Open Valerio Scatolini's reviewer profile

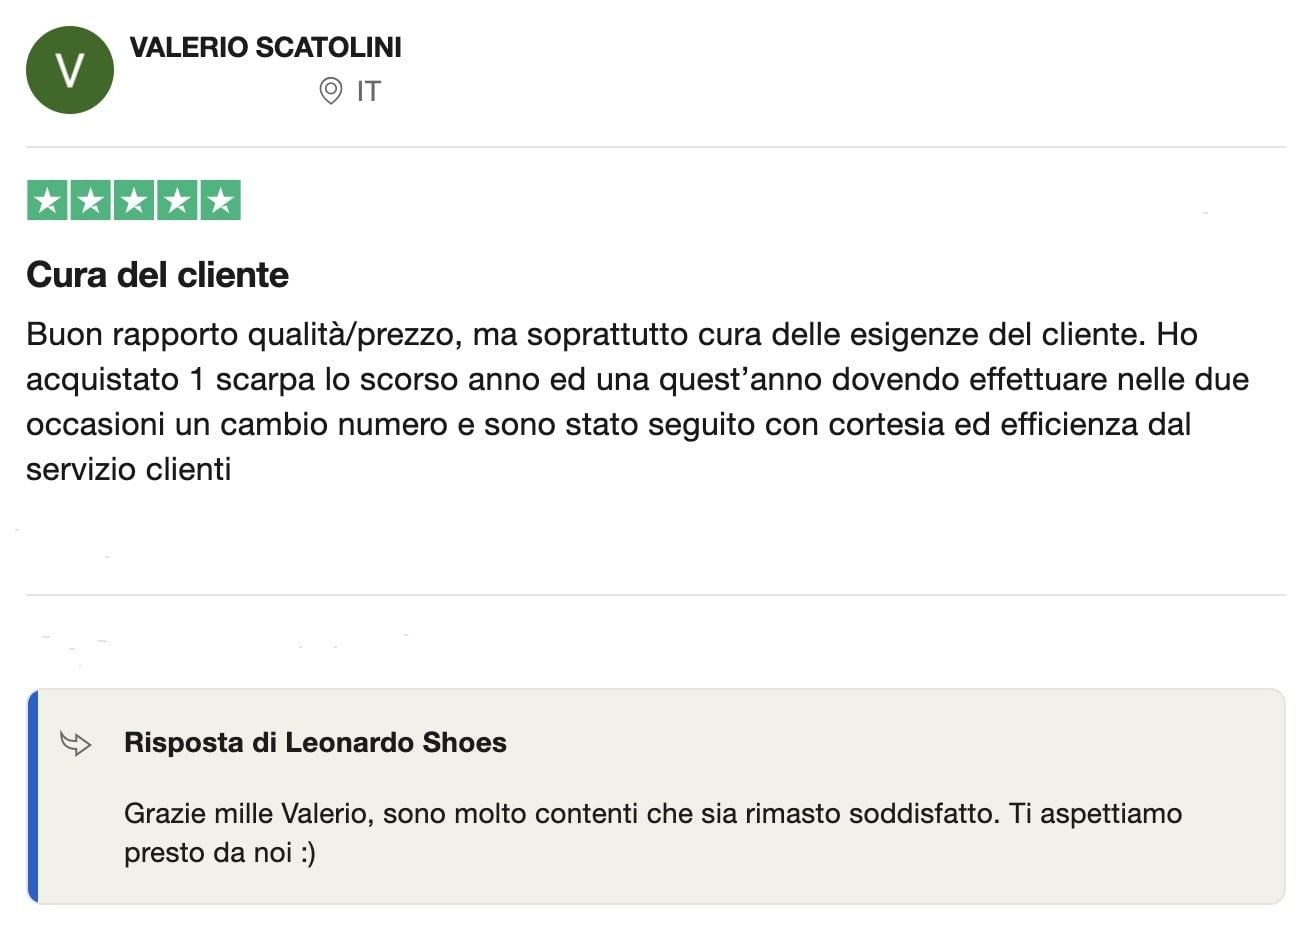[266, 47]
